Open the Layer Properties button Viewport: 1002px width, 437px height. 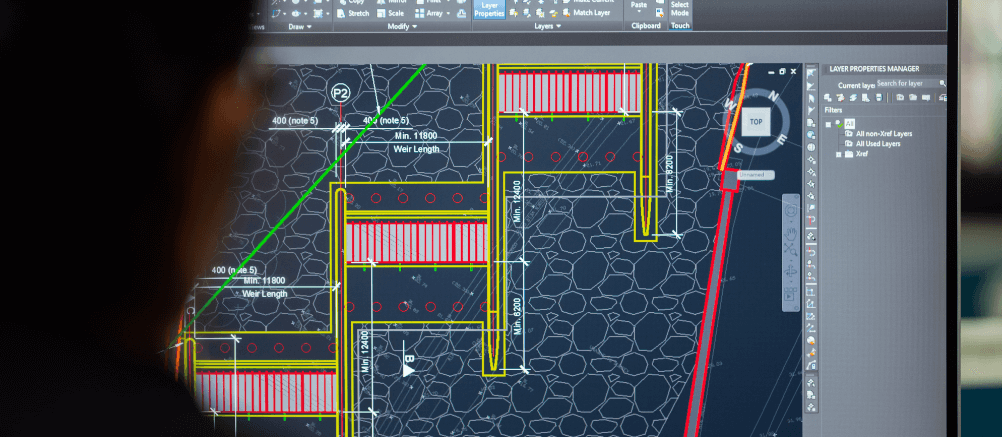[489, 10]
